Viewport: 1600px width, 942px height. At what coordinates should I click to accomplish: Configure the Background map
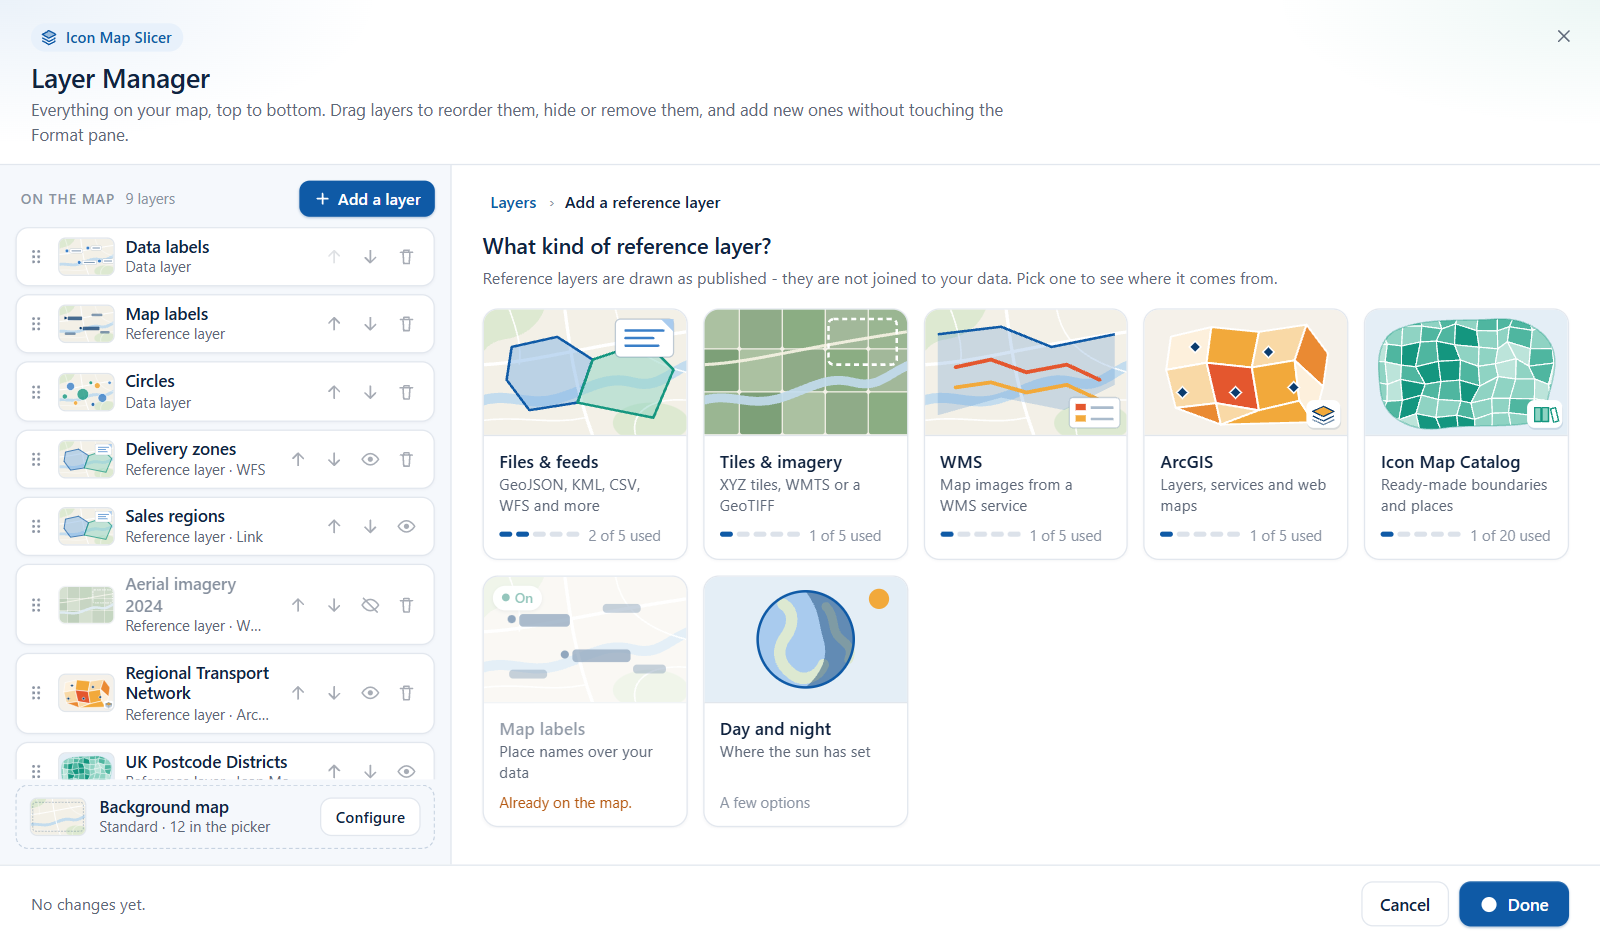click(370, 817)
